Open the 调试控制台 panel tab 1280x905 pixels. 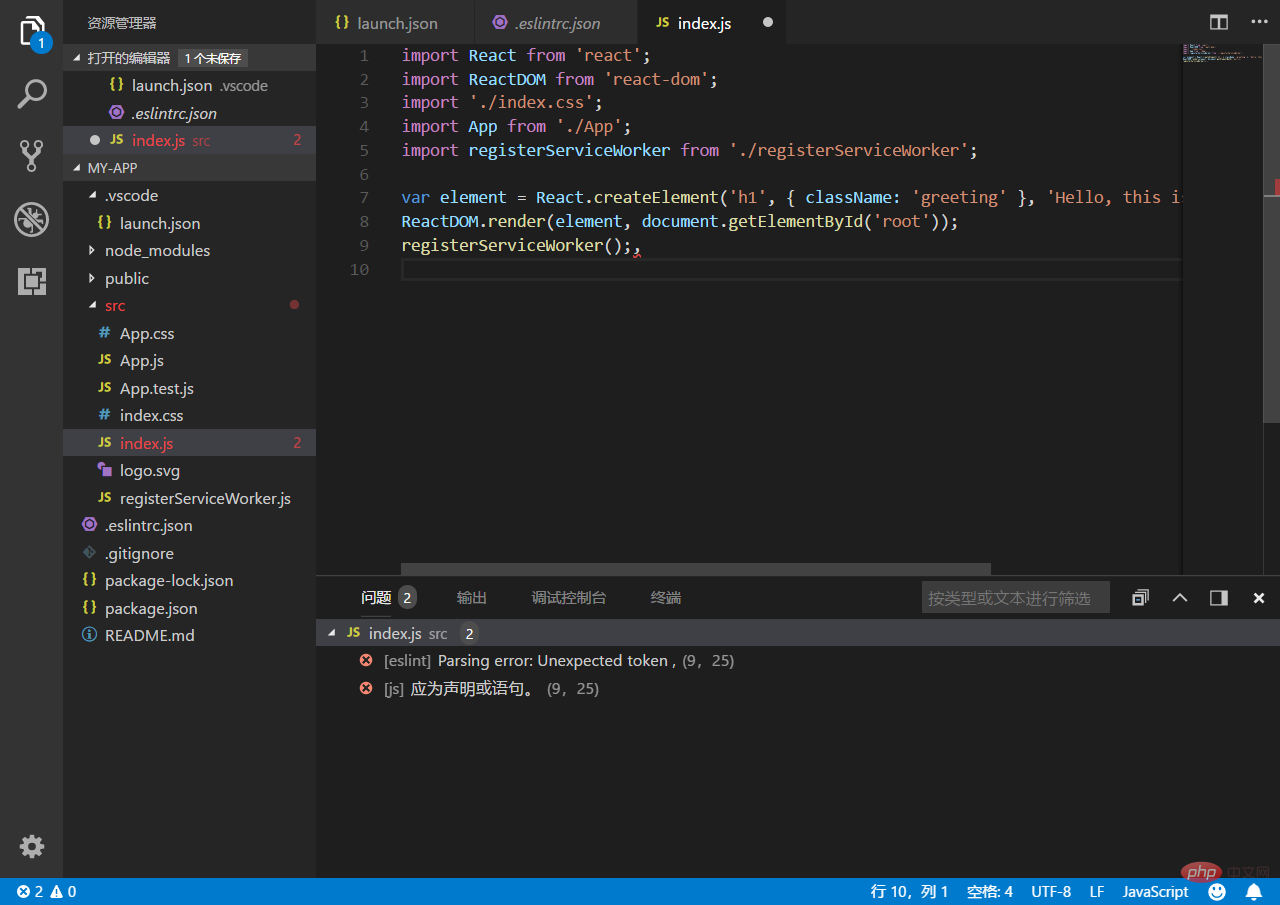[569, 598]
